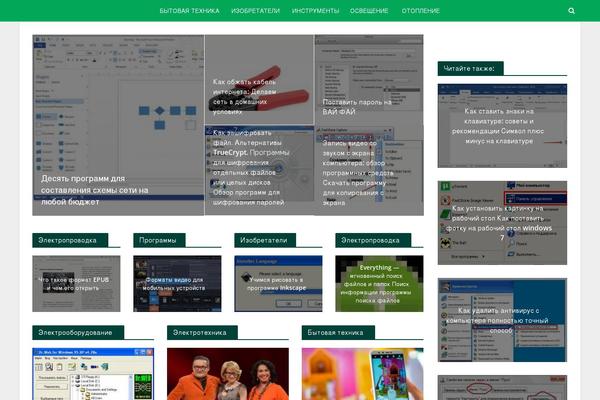Open first Электропроводка category heading
Image resolution: width=600 pixels, height=400 pixels.
coord(70,240)
